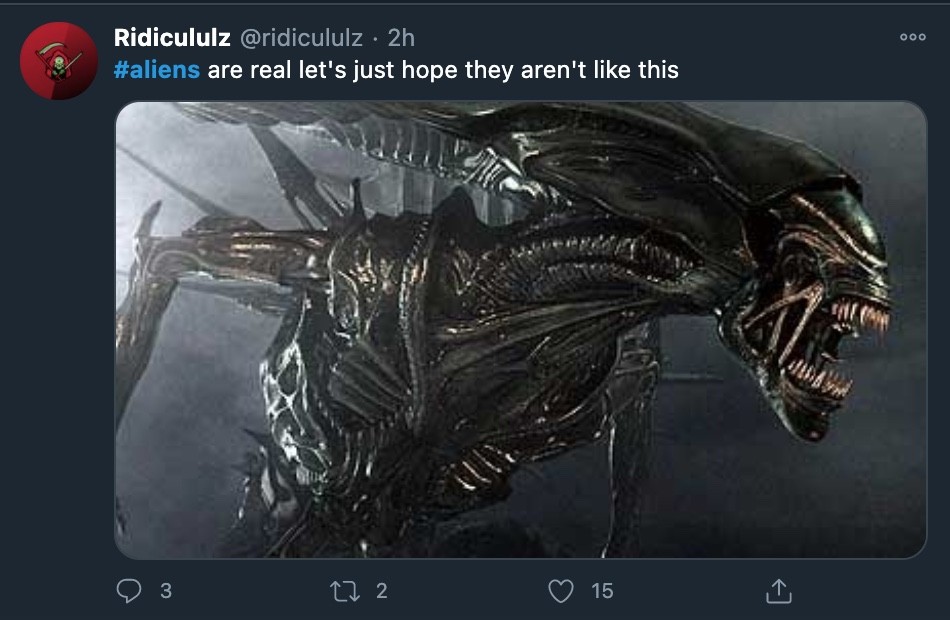The image size is (950, 620).
Task: Open the @ridicululz handle link
Action: 301,38
